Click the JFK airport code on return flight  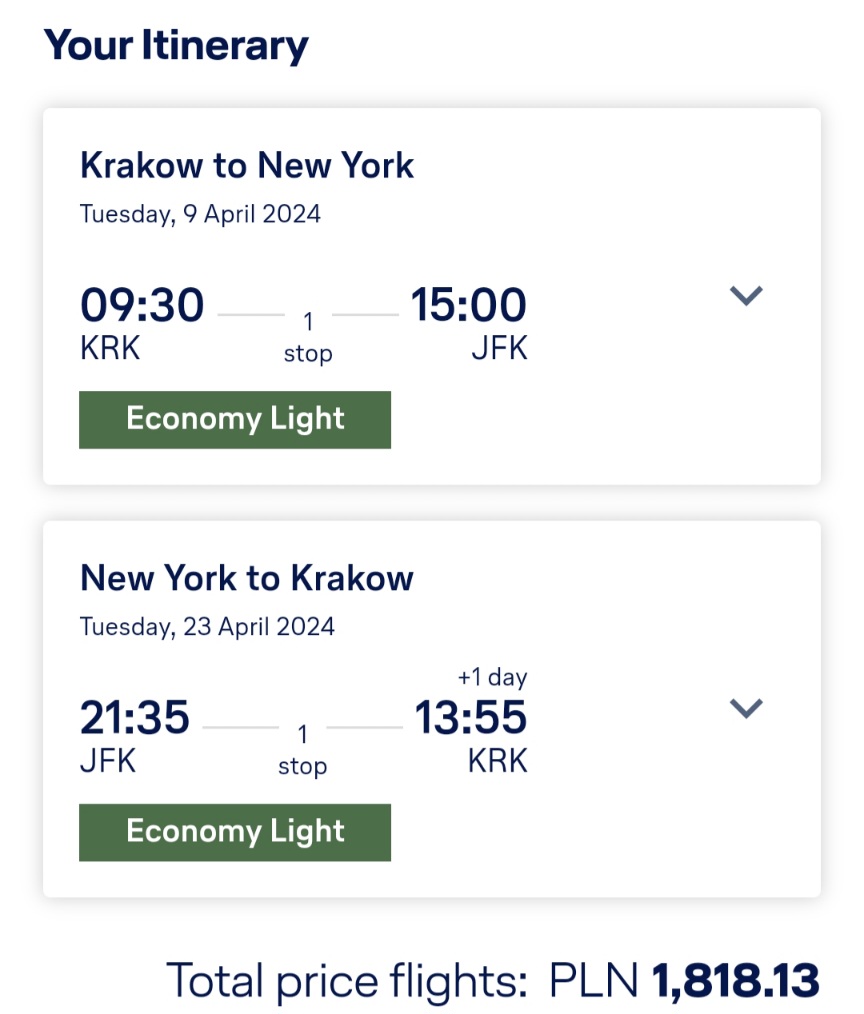[108, 760]
